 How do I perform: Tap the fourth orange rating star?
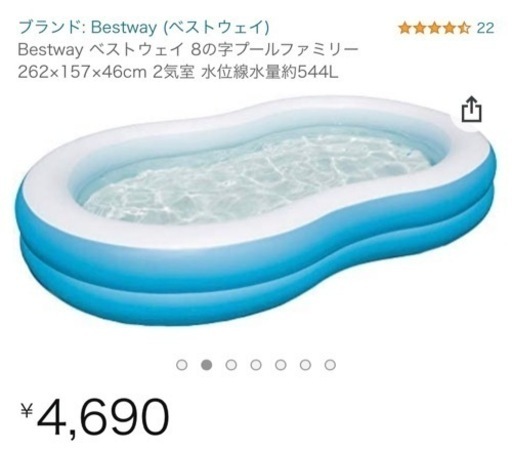click(449, 28)
